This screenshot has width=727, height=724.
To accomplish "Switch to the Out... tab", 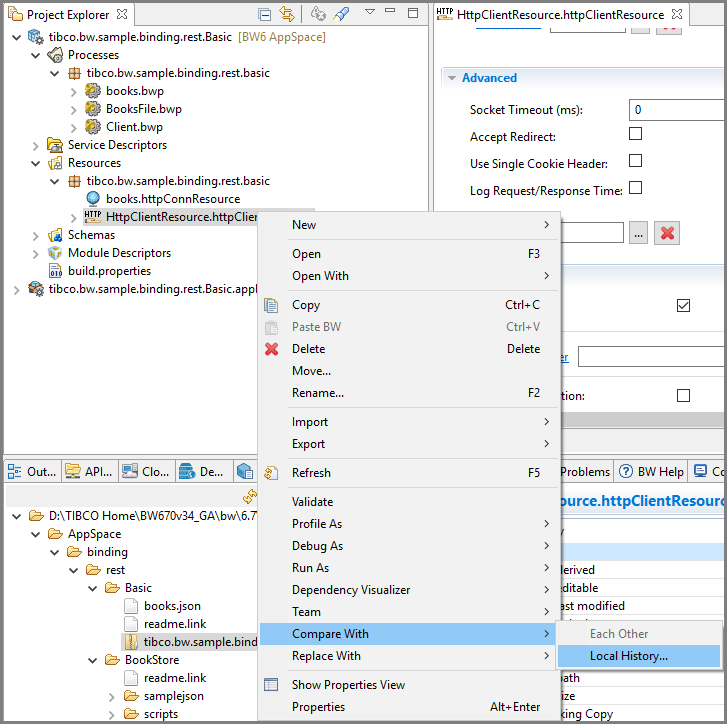I will tap(32, 471).
